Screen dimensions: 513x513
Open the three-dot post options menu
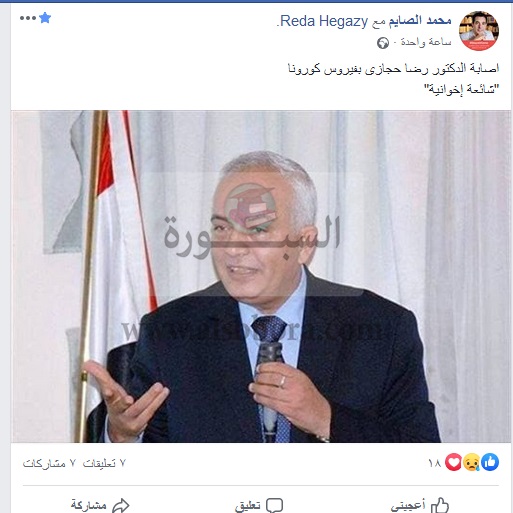coord(28,18)
